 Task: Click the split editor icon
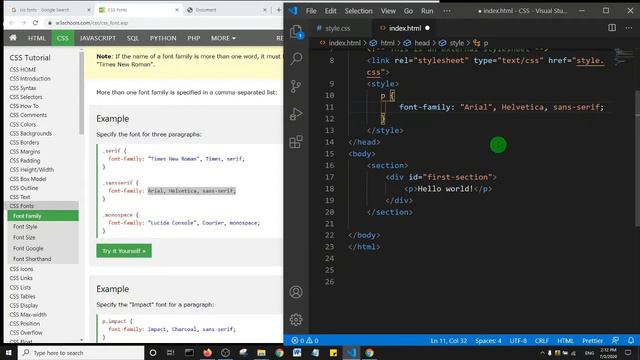(x=612, y=28)
